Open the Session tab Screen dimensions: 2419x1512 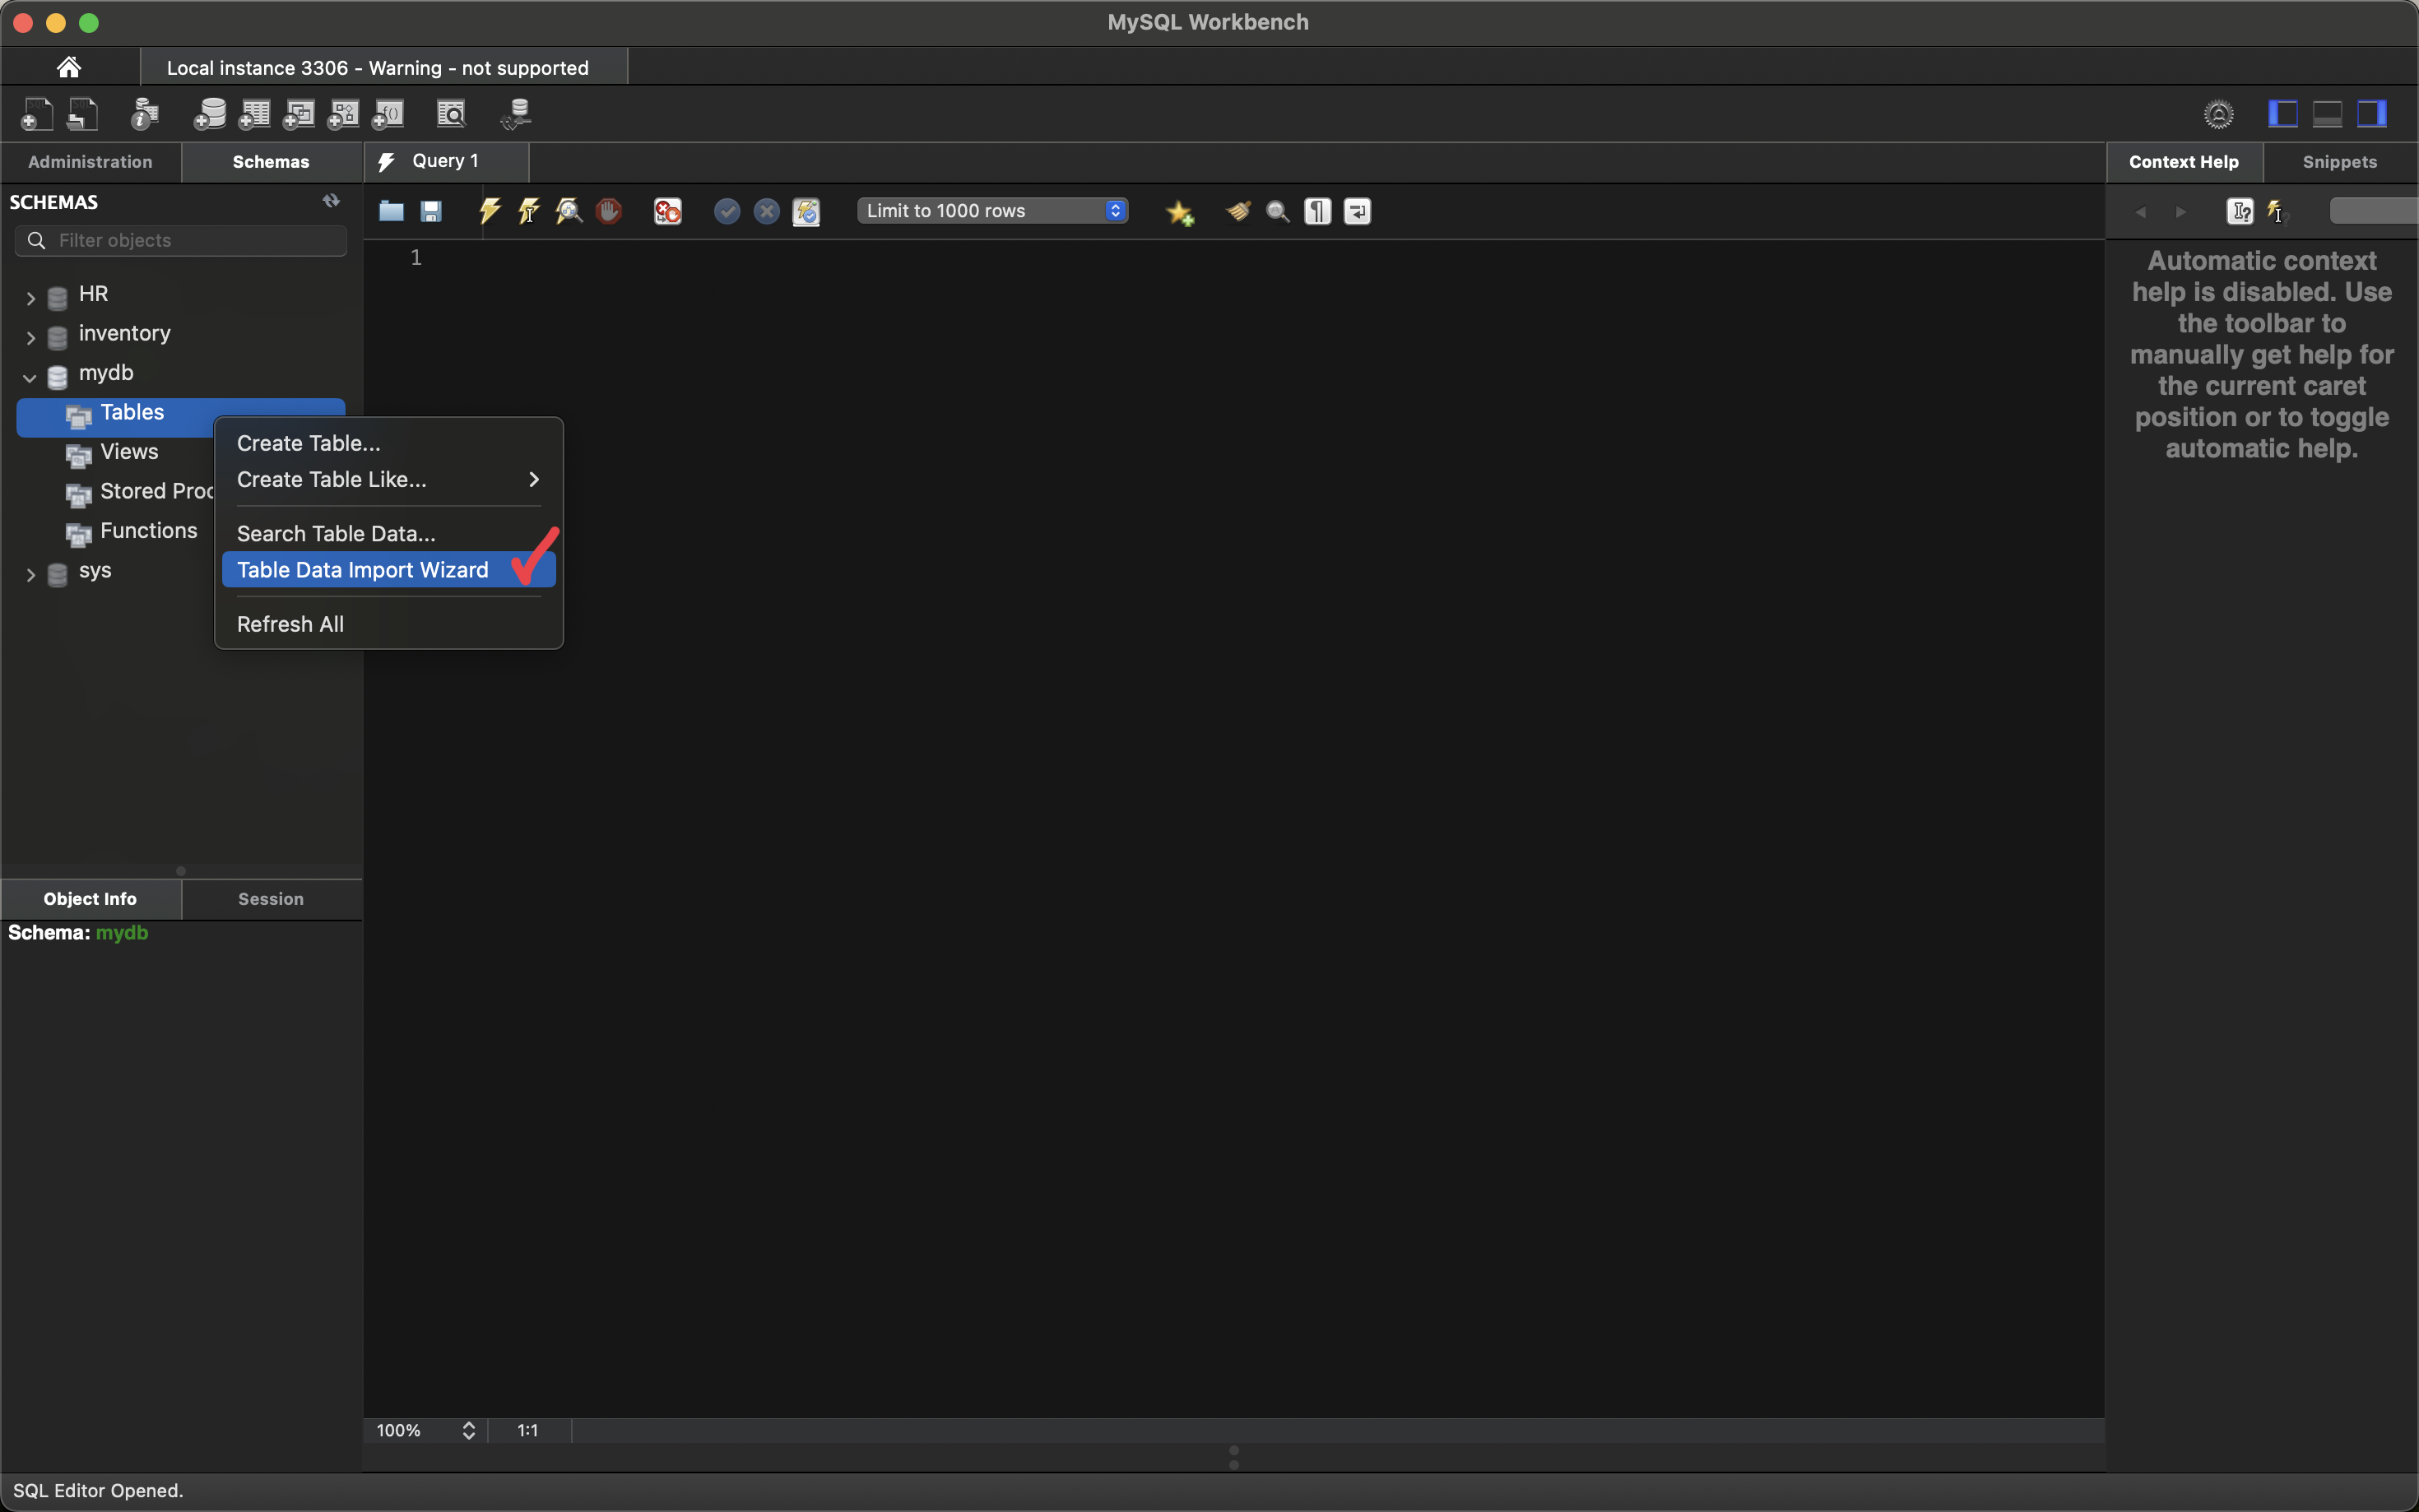pos(271,899)
